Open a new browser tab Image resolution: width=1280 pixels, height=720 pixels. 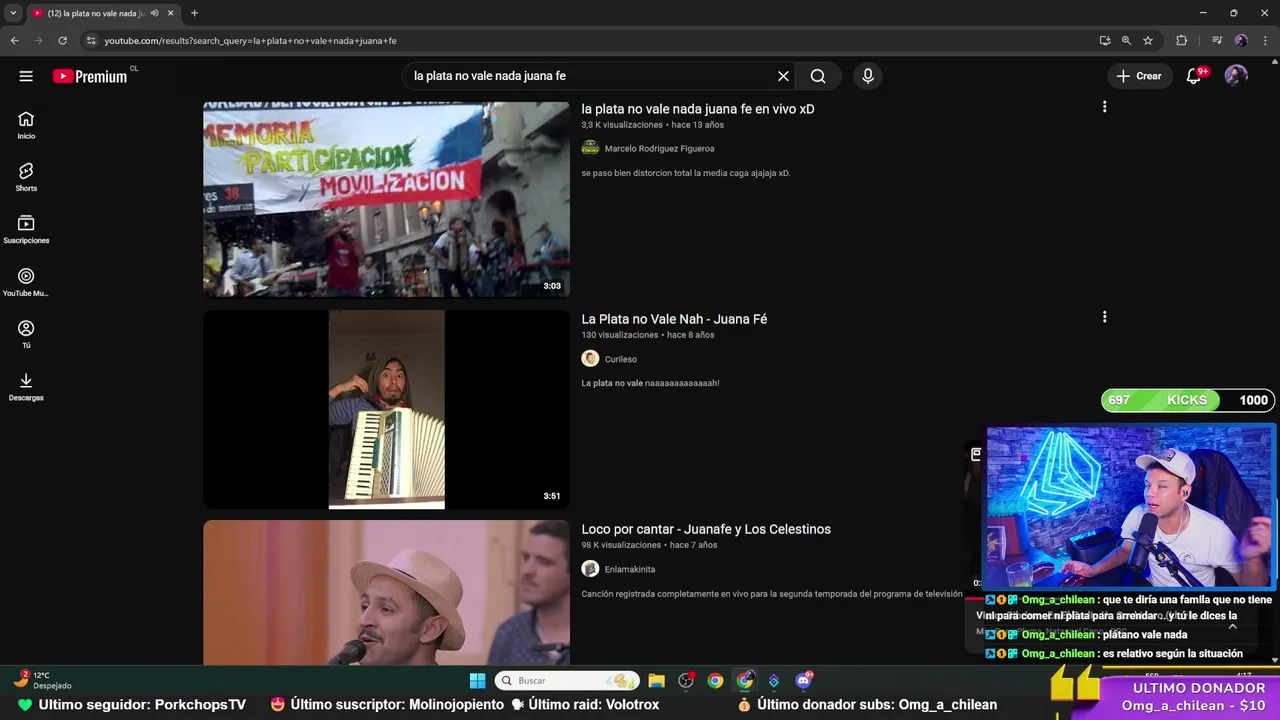point(194,13)
